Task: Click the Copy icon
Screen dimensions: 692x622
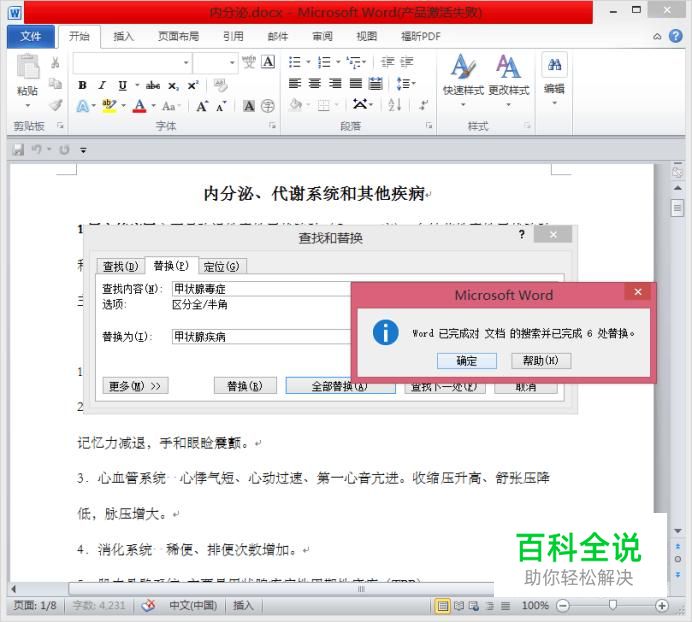Action: [55, 84]
